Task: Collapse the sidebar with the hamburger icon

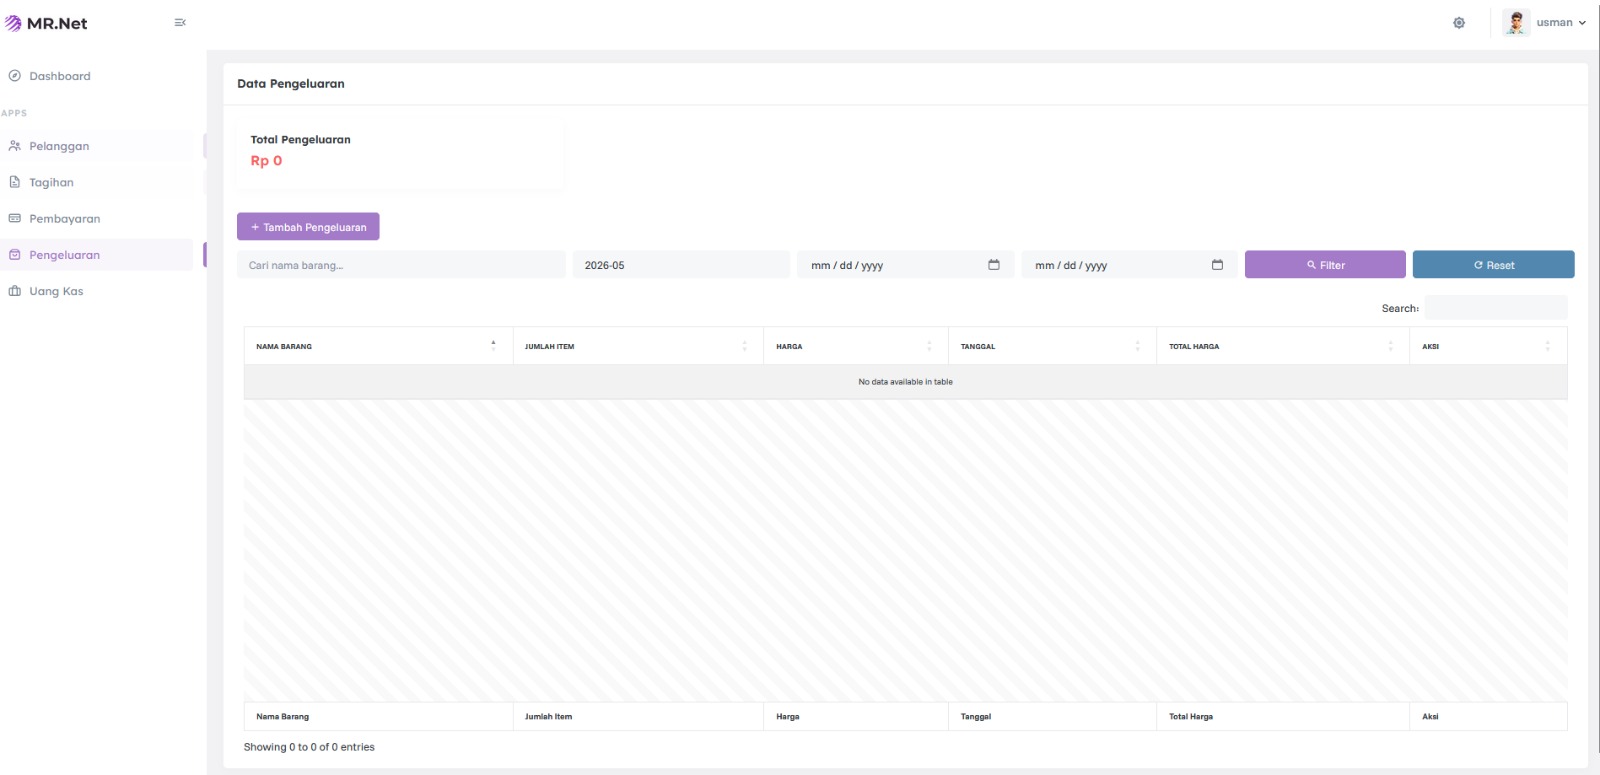Action: [180, 22]
